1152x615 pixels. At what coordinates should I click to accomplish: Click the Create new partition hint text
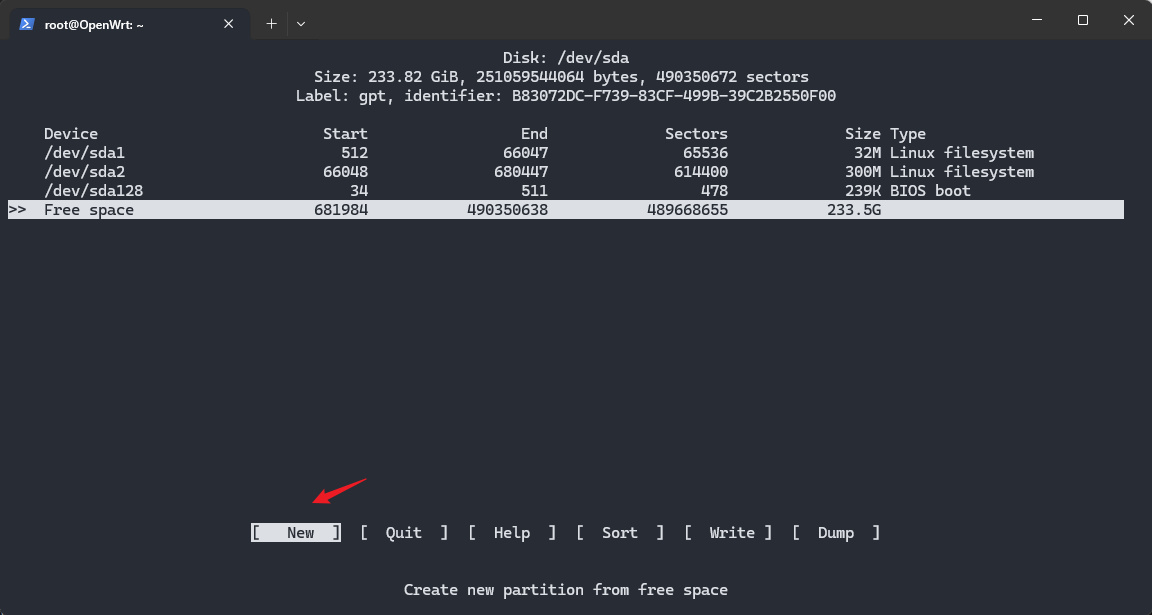566,589
